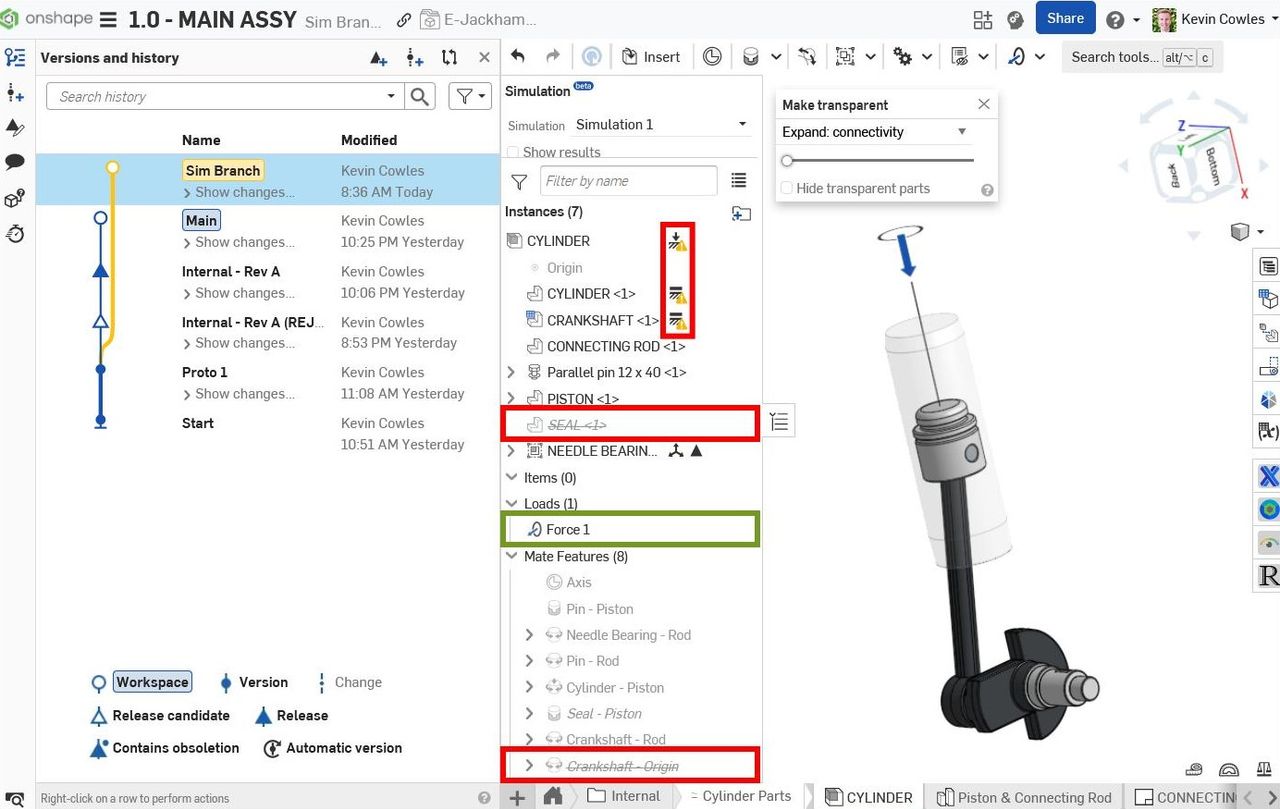Click the list view icon beside Filter by name

(739, 180)
